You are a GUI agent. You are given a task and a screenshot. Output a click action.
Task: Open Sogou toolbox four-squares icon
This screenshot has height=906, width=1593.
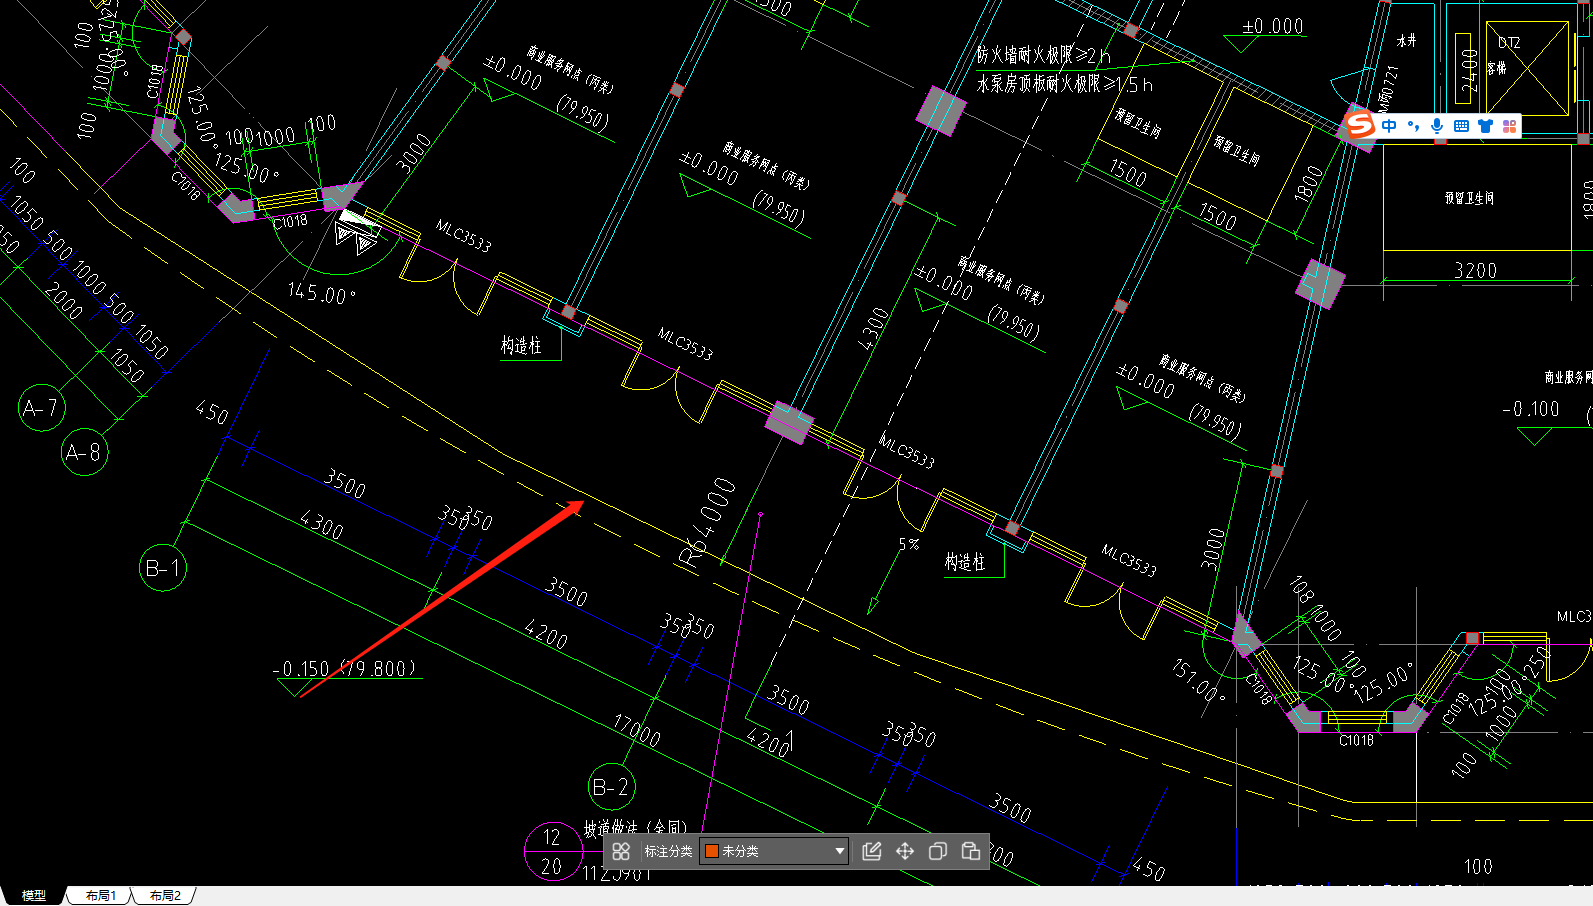point(1509,125)
